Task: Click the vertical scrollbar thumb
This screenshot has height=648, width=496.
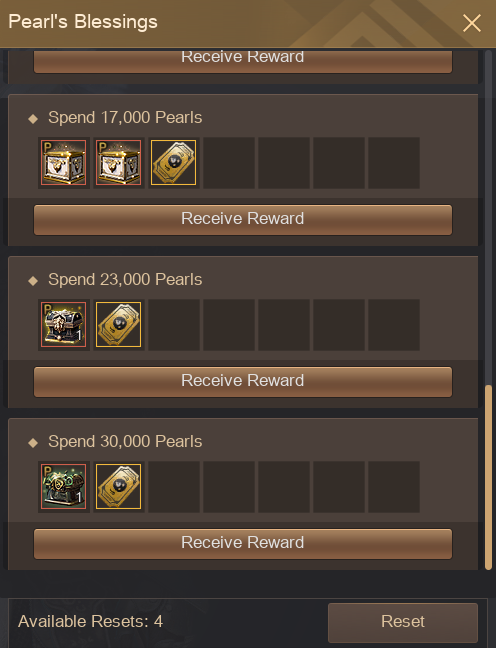Action: pyautogui.click(x=488, y=477)
